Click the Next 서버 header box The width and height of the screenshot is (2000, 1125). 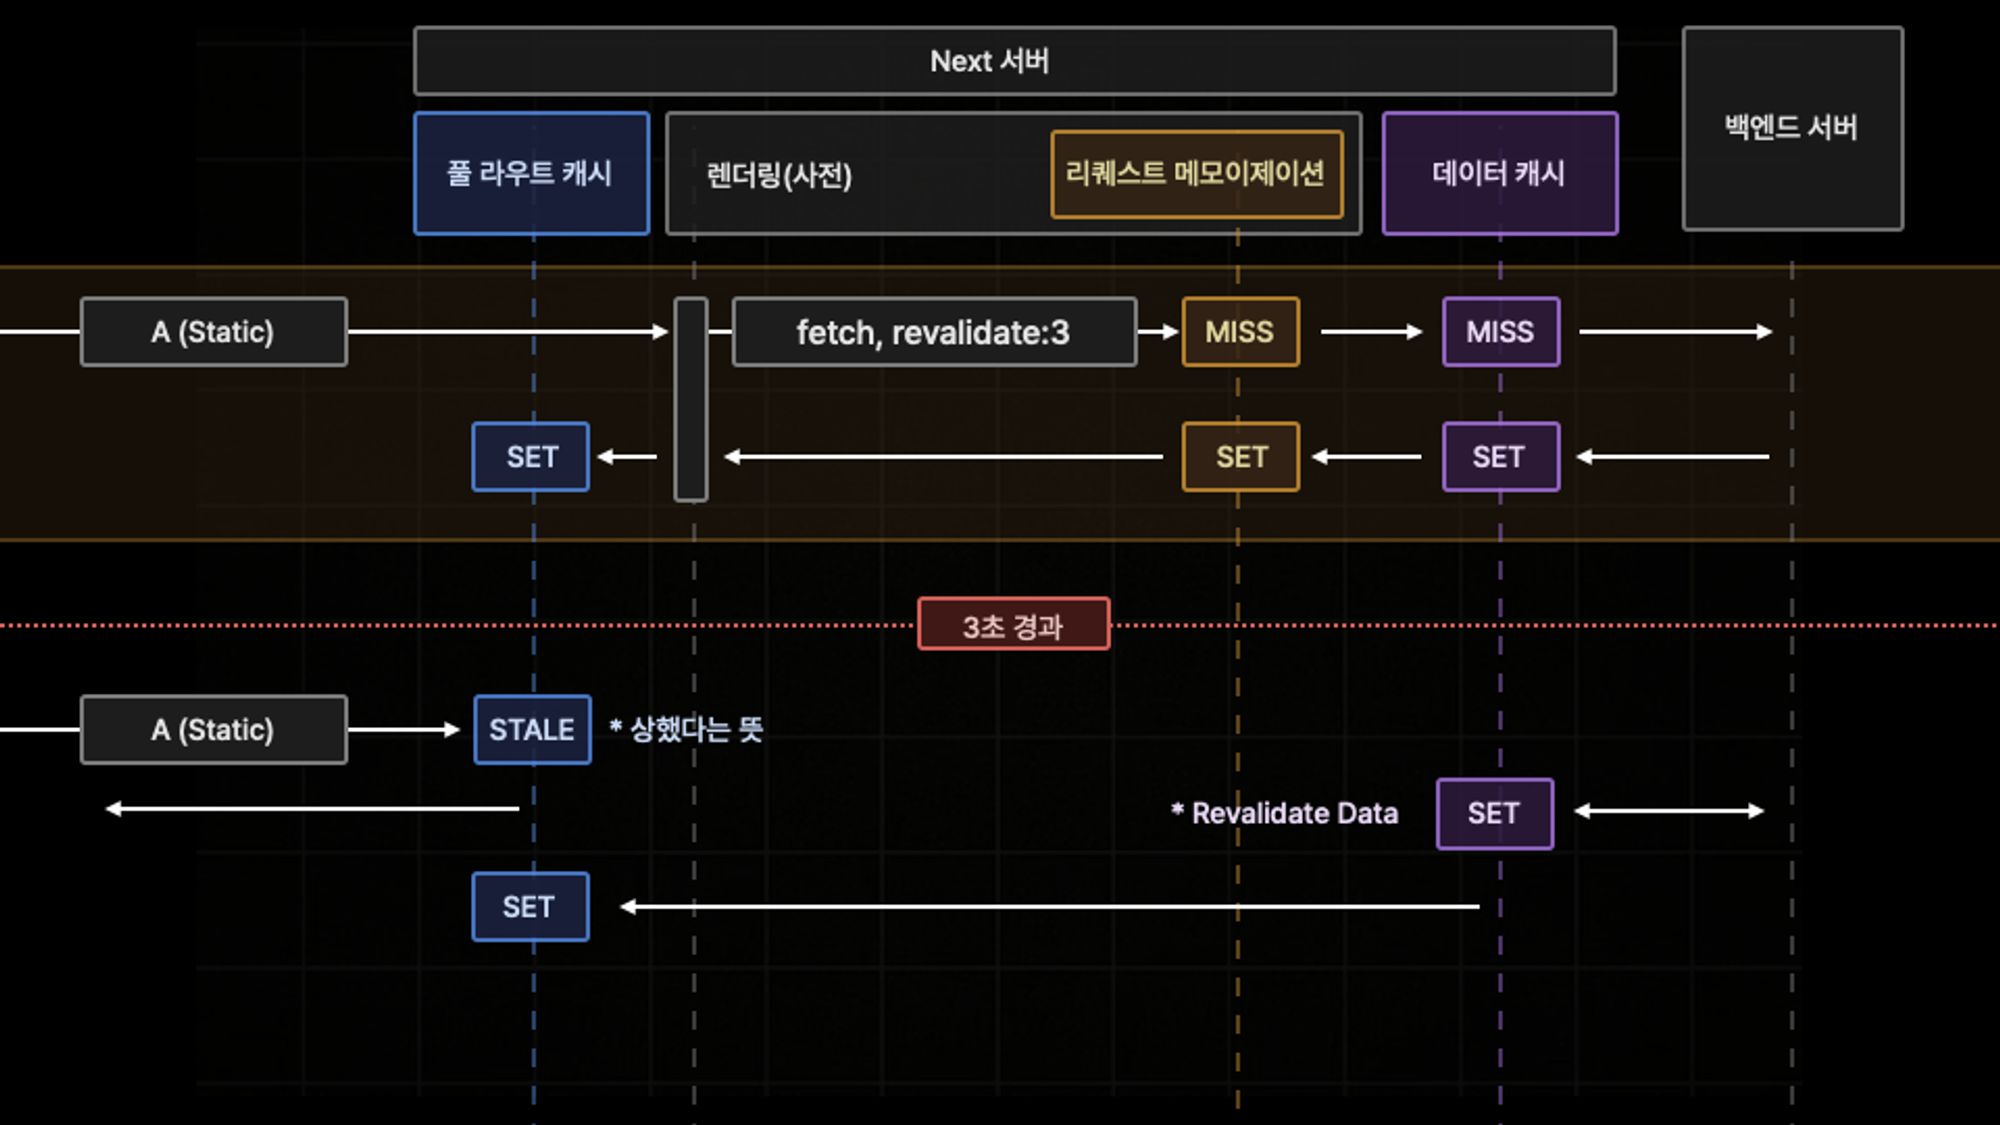click(1014, 61)
